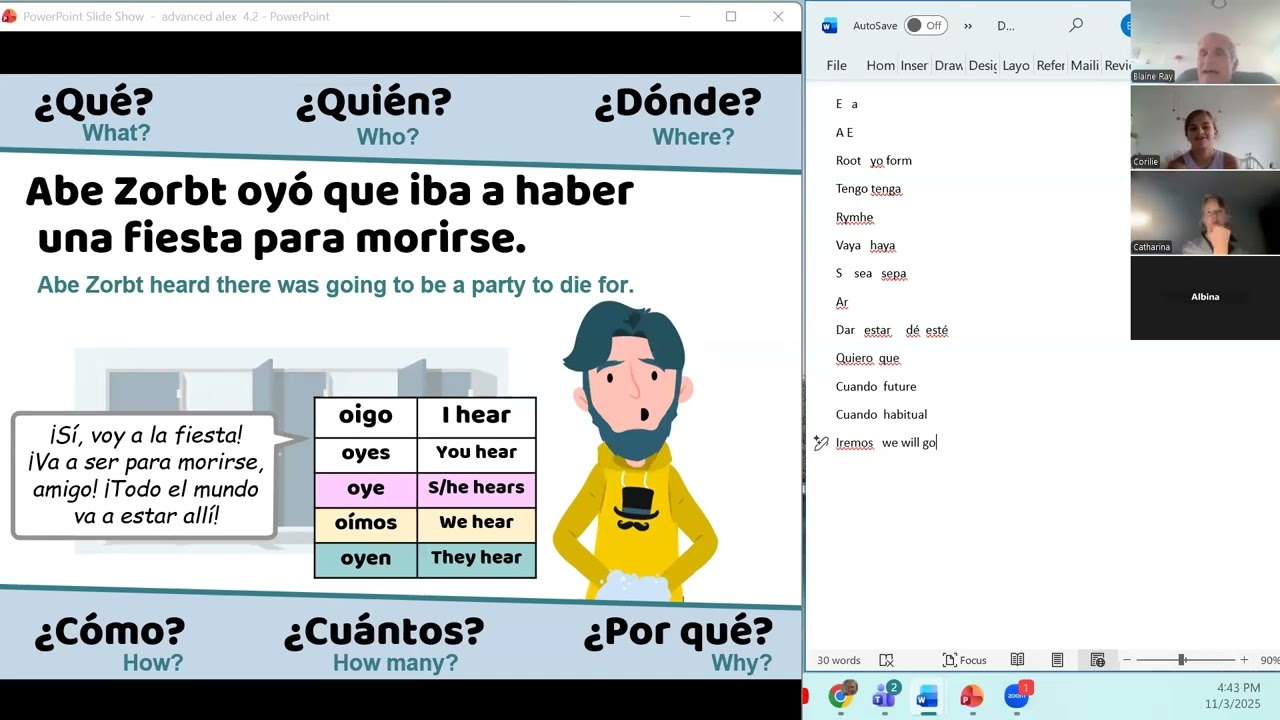Click the '¿Qué?' question word on slide

(94, 103)
